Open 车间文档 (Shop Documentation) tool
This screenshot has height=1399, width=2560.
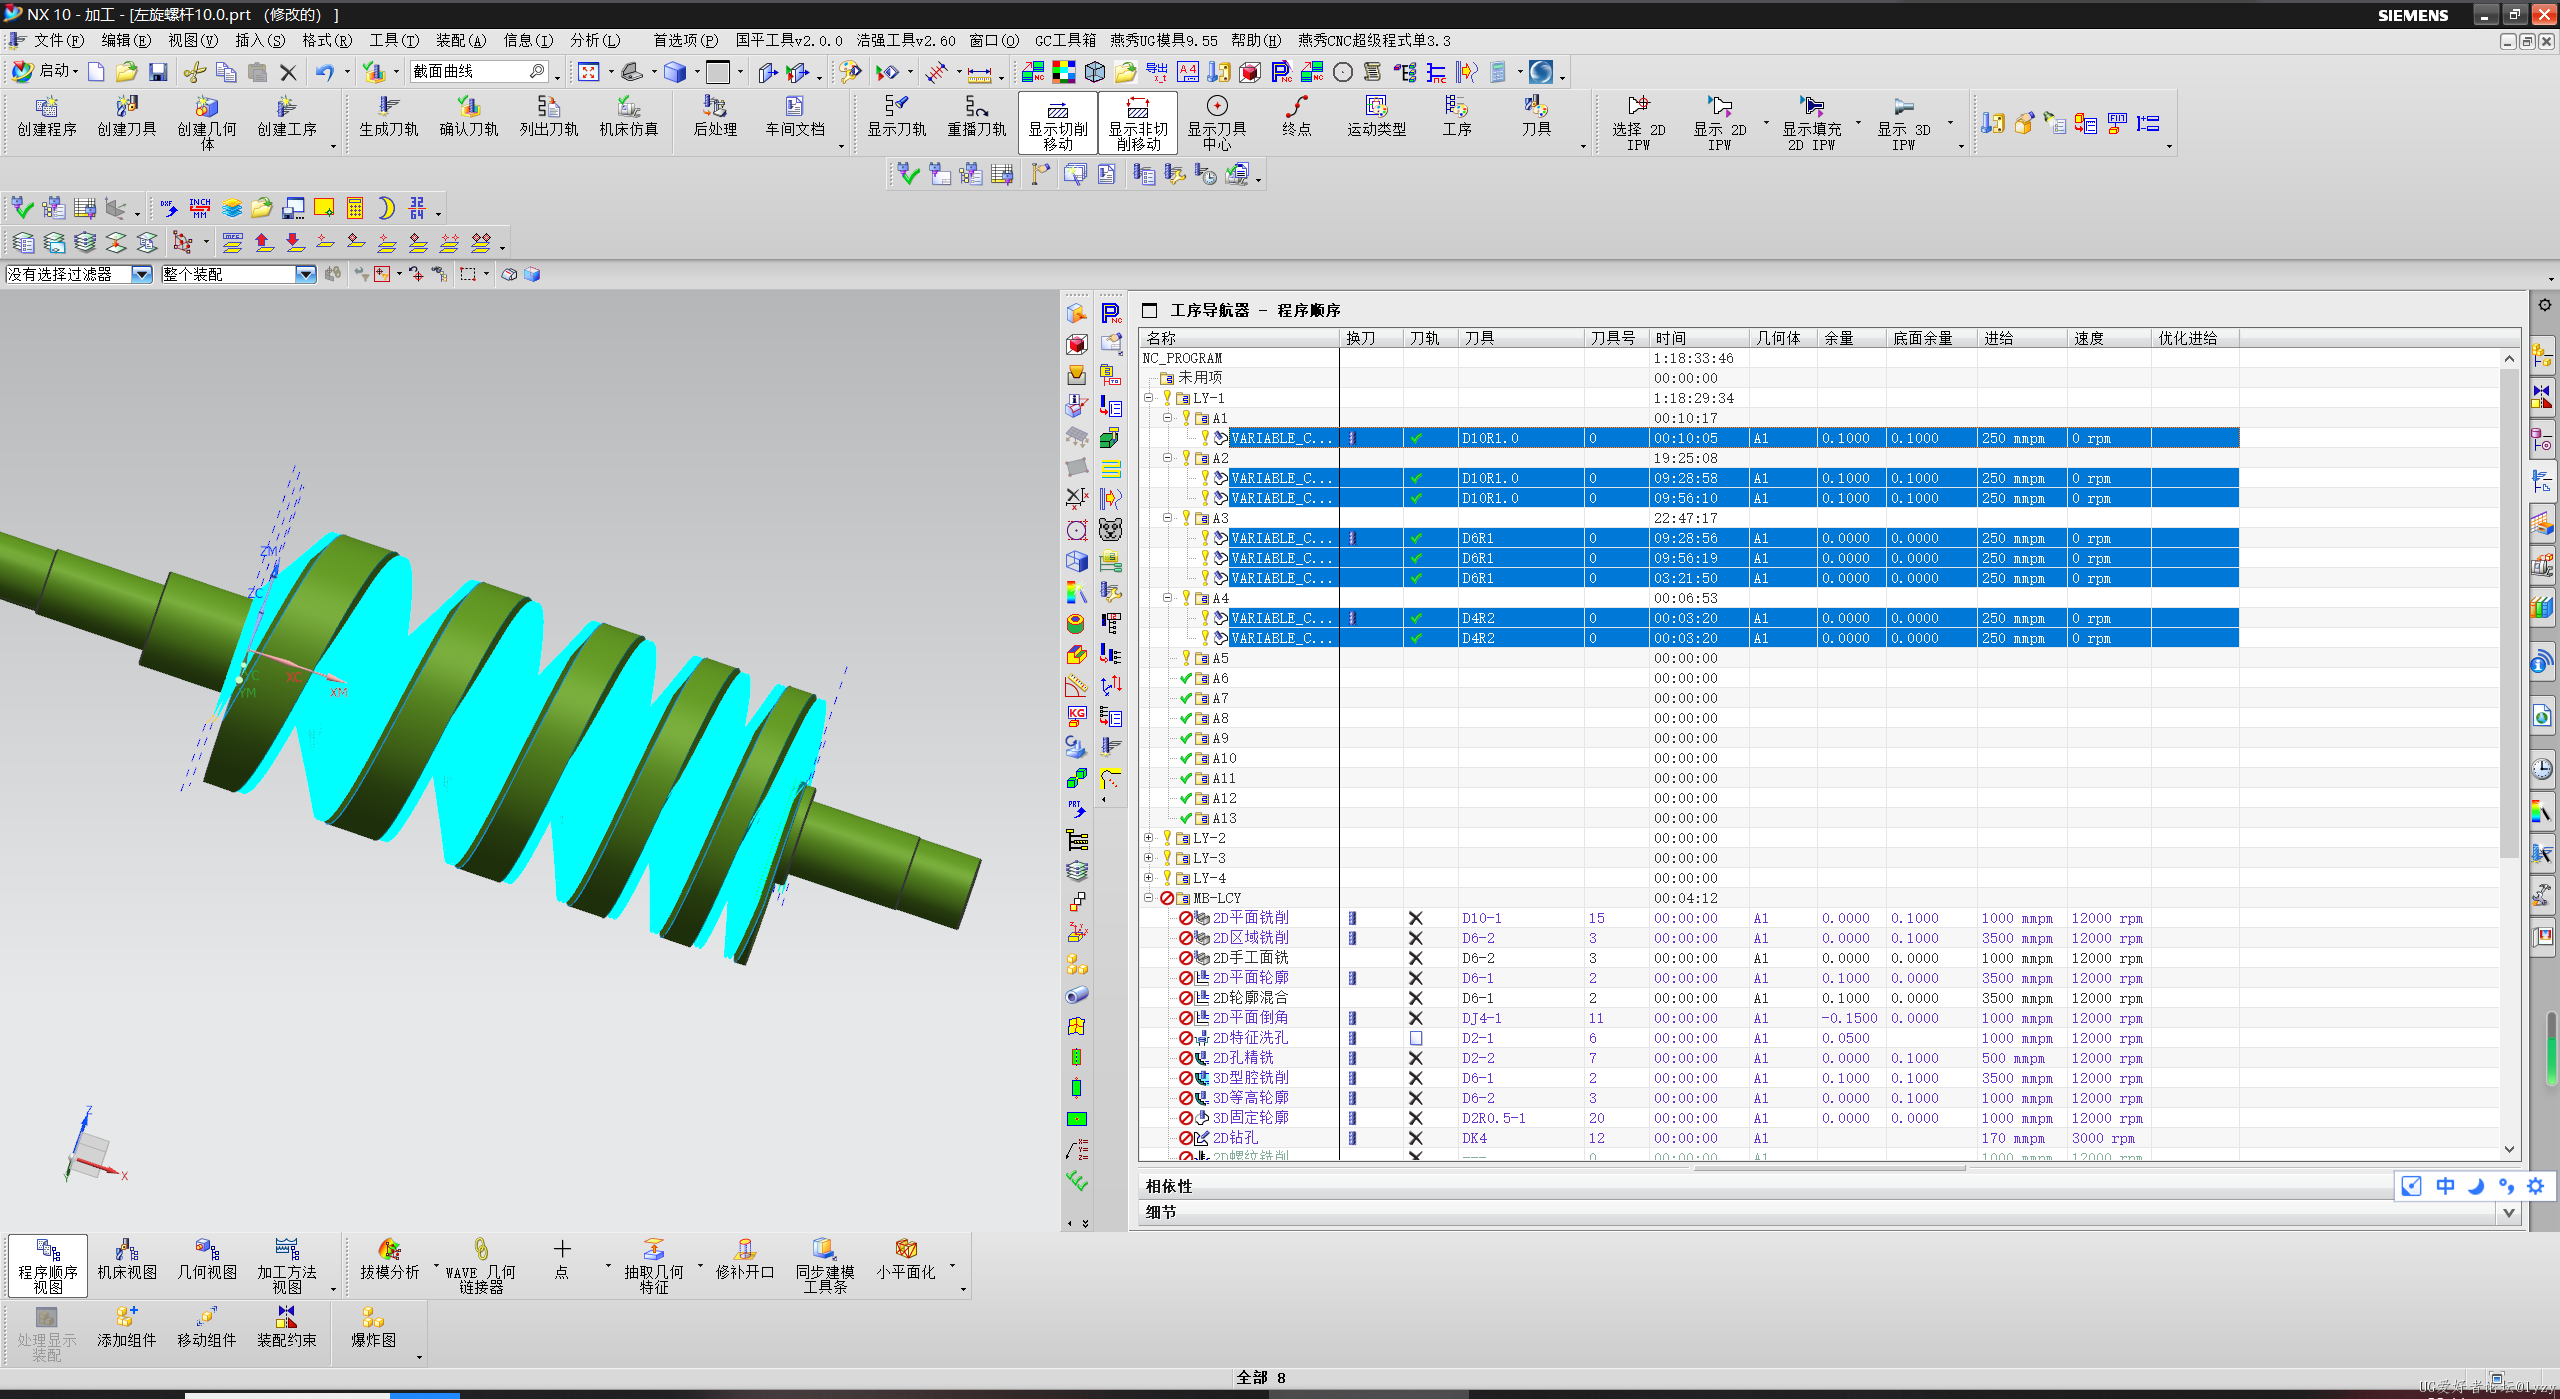click(x=795, y=117)
